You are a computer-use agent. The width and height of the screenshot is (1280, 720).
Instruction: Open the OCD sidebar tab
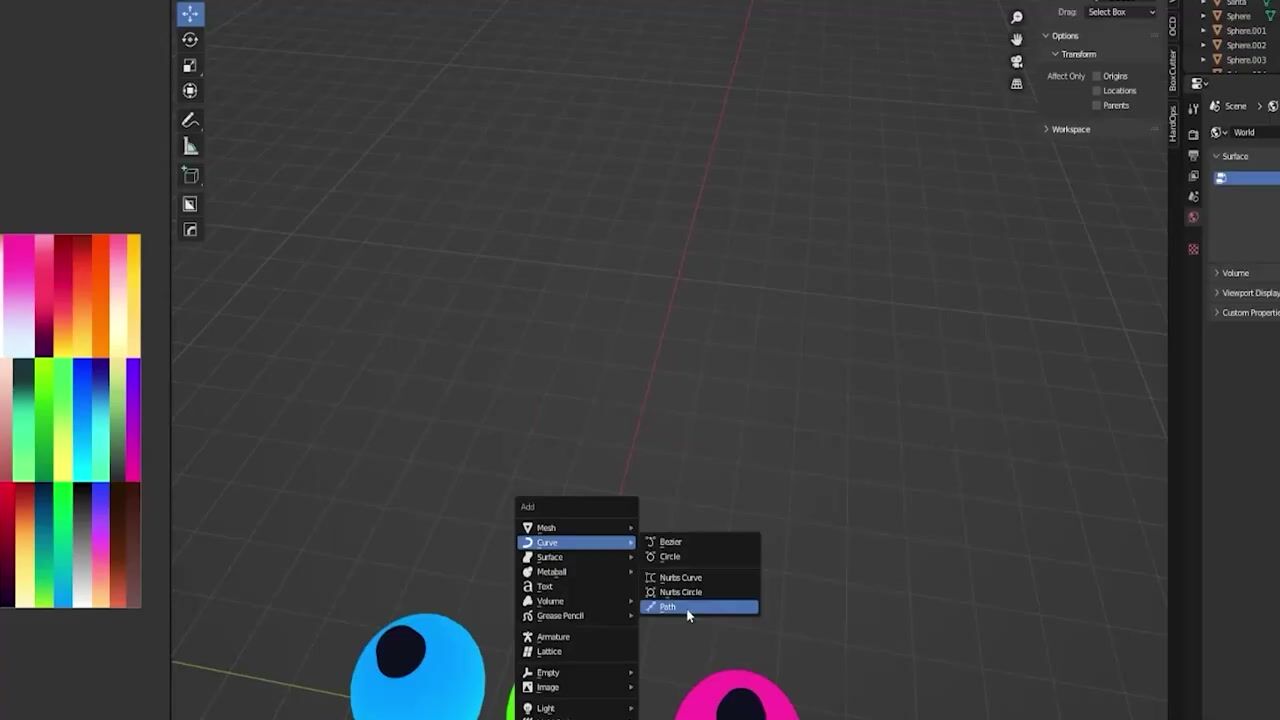point(1174,26)
